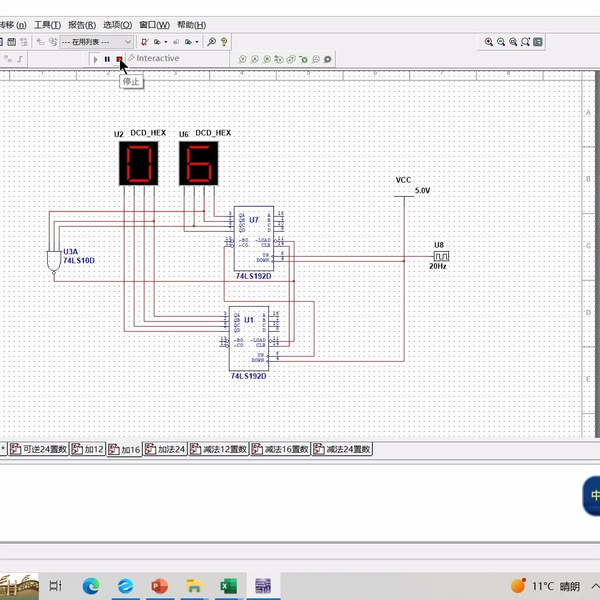Open the 减法12置数 sheet tab
This screenshot has height=600, width=600.
[x=219, y=450]
